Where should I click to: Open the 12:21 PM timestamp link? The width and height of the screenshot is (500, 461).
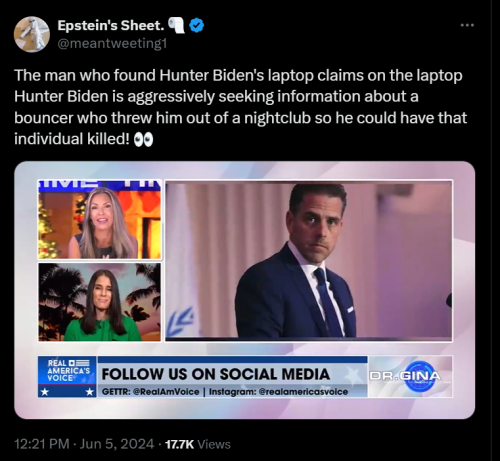click(42, 444)
